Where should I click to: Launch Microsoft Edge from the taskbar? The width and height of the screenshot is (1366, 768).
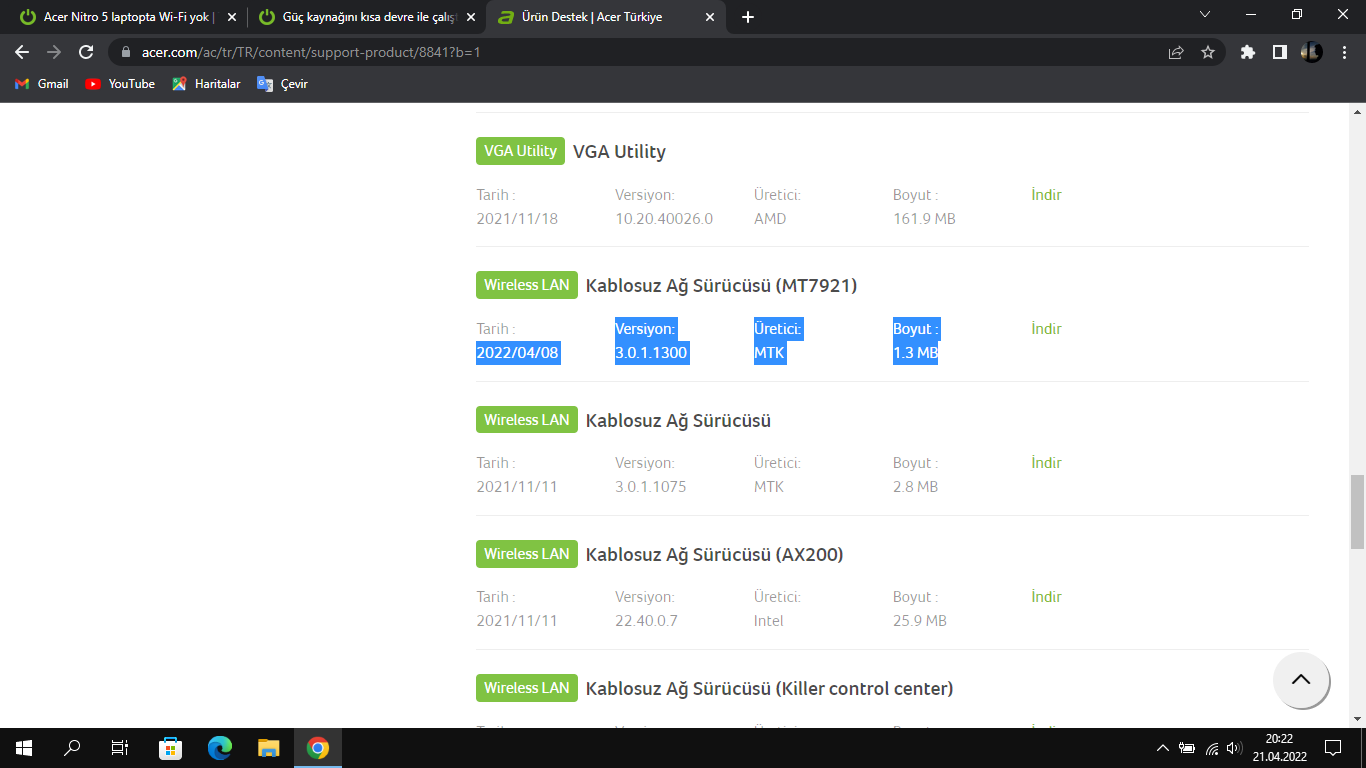point(219,748)
